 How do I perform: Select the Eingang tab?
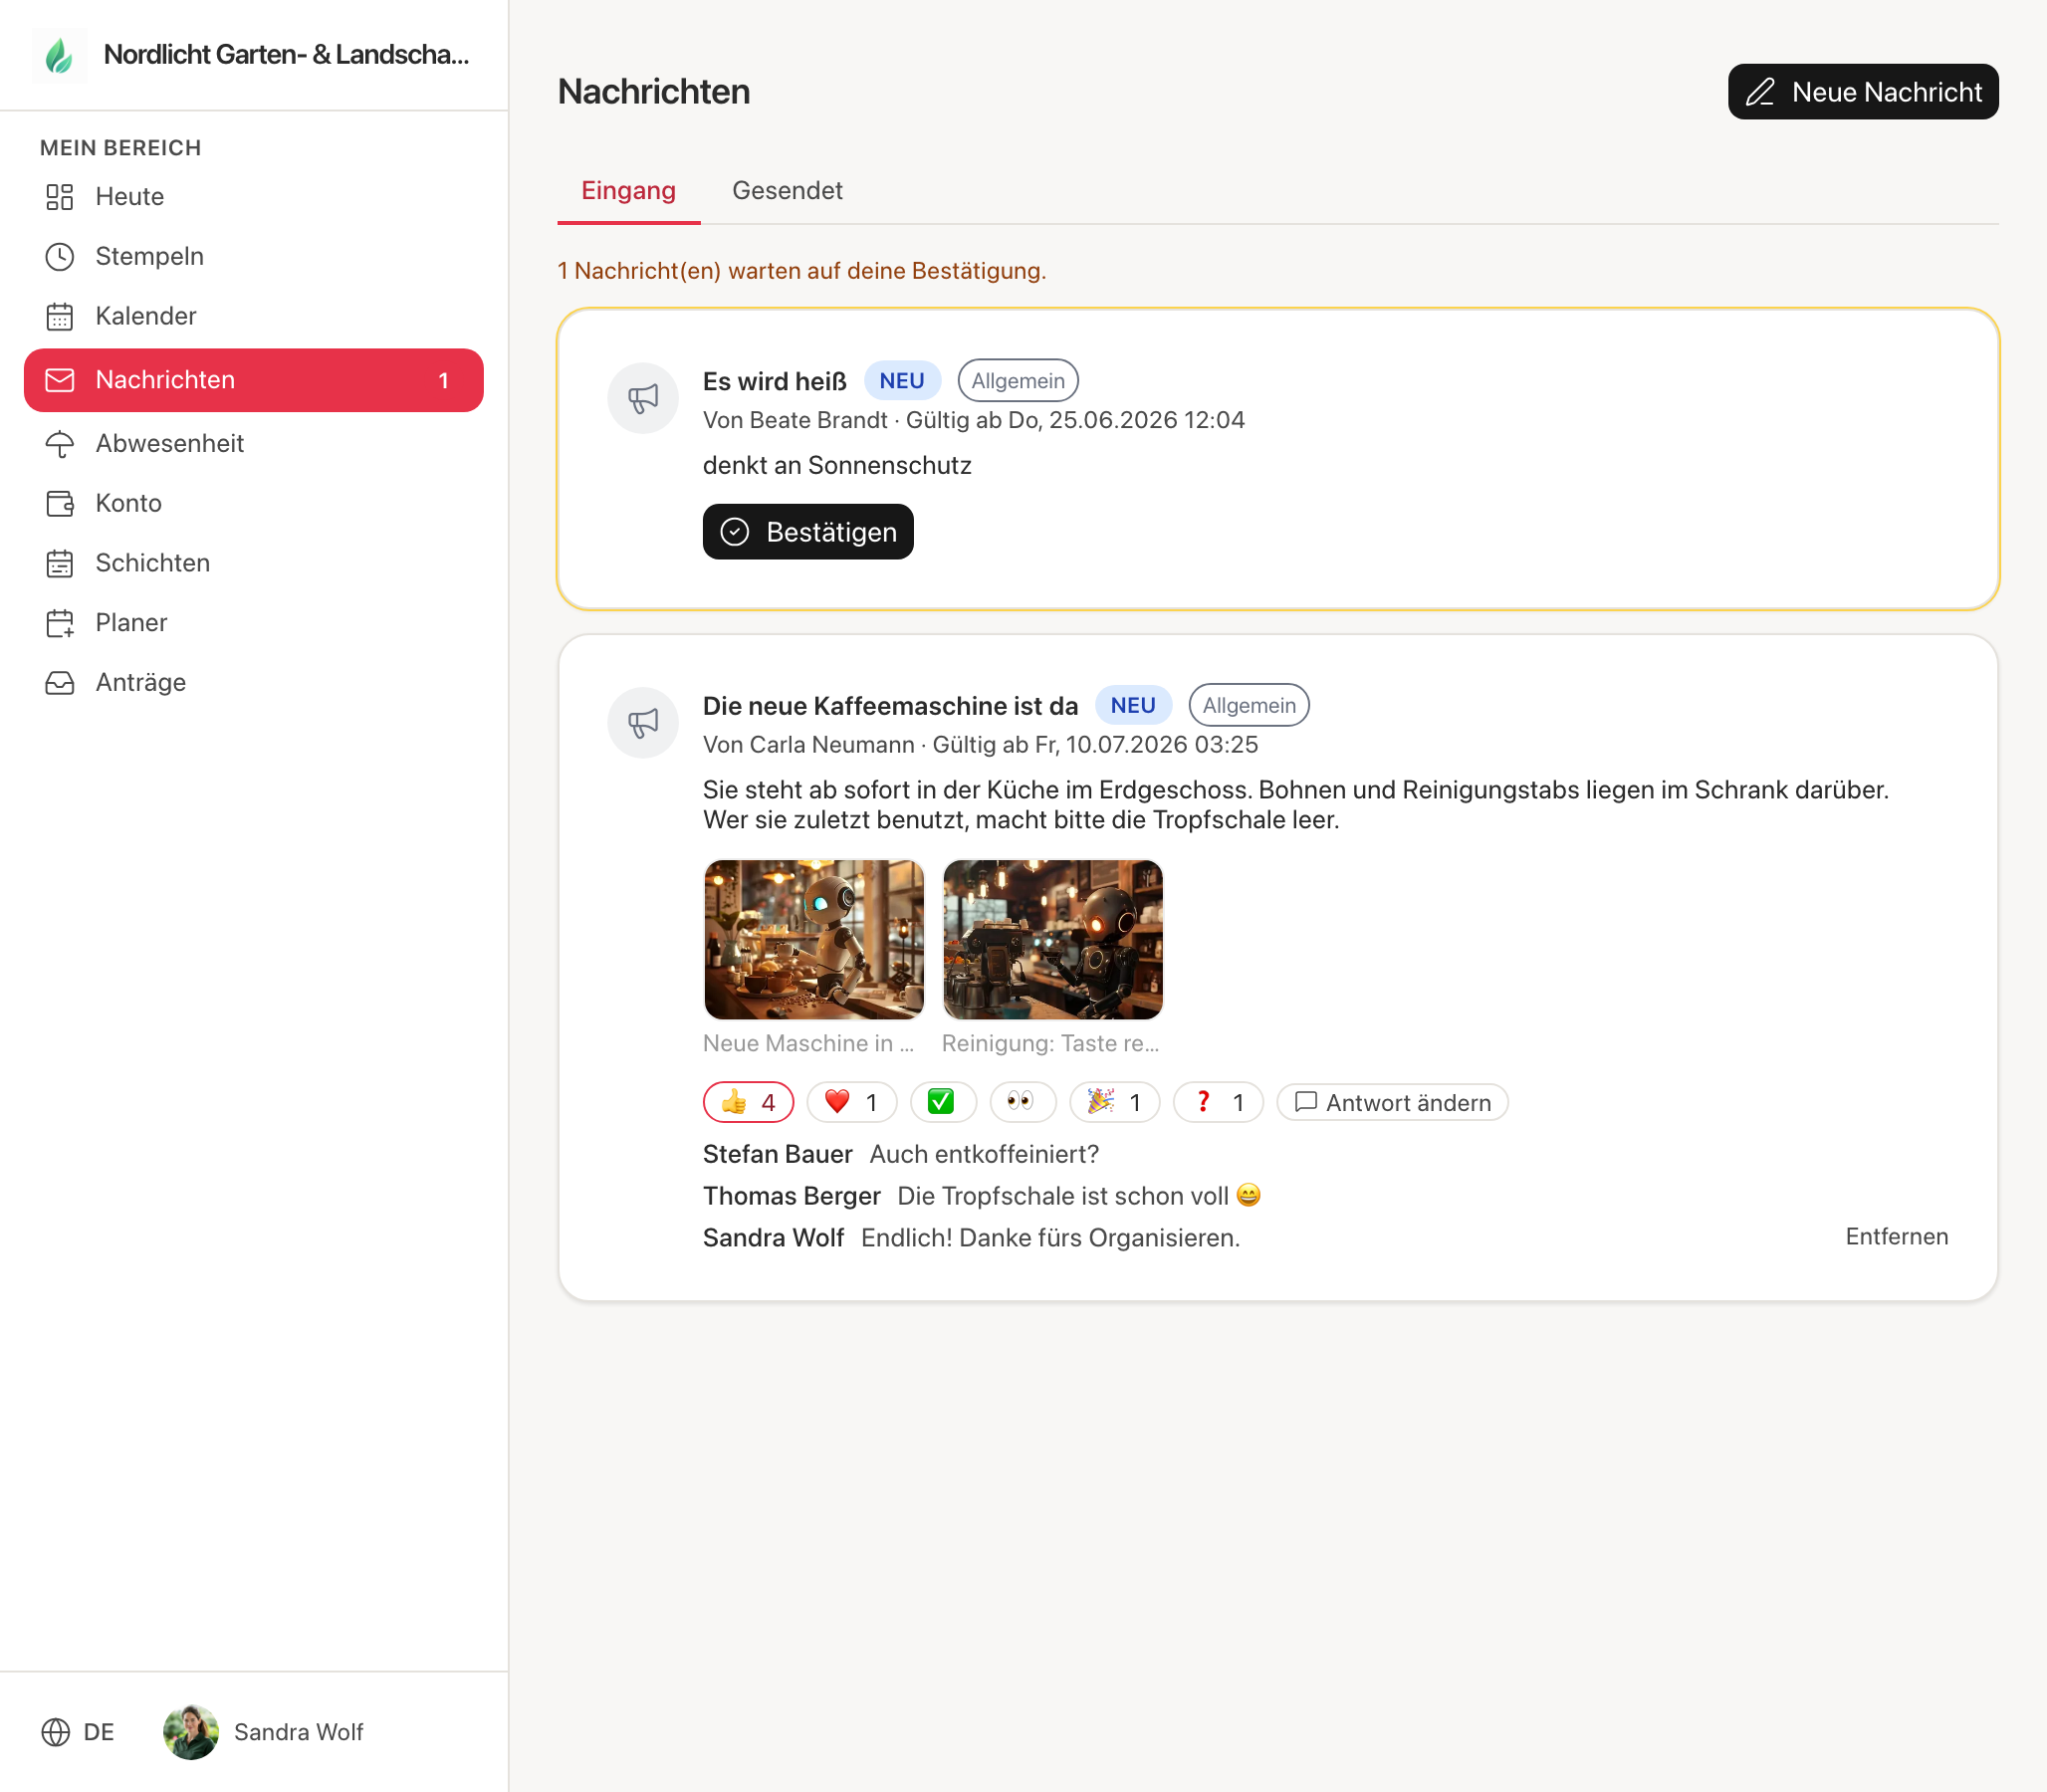628,191
